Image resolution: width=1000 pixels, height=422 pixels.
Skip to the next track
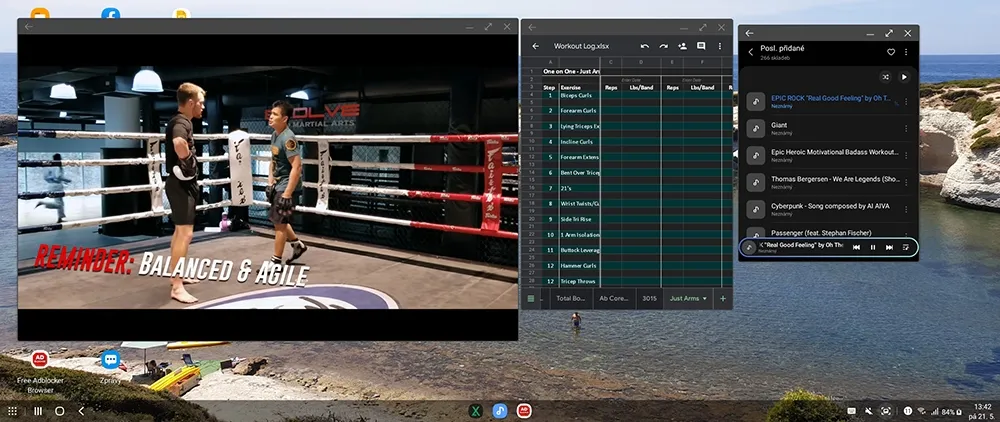[x=889, y=247]
